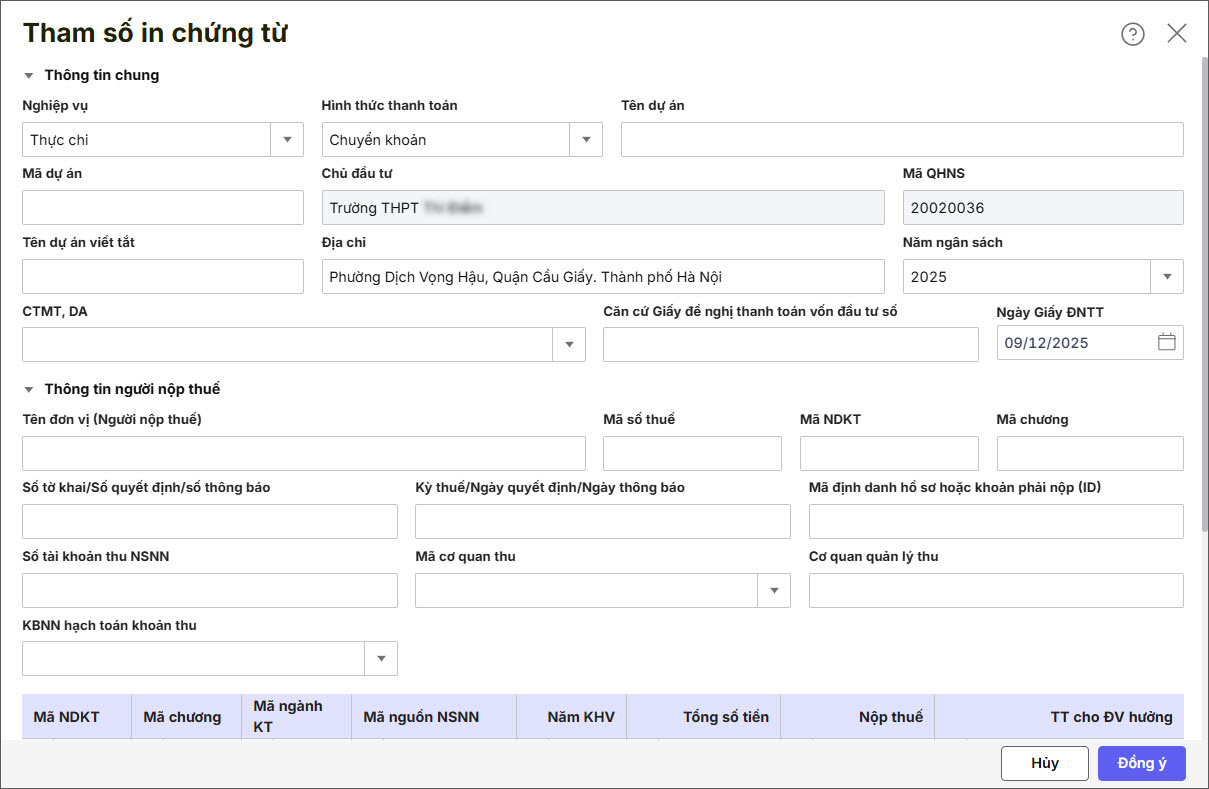Screen dimensions: 1209x789
Task: Click the Hủy button
Action: pos(1044,763)
